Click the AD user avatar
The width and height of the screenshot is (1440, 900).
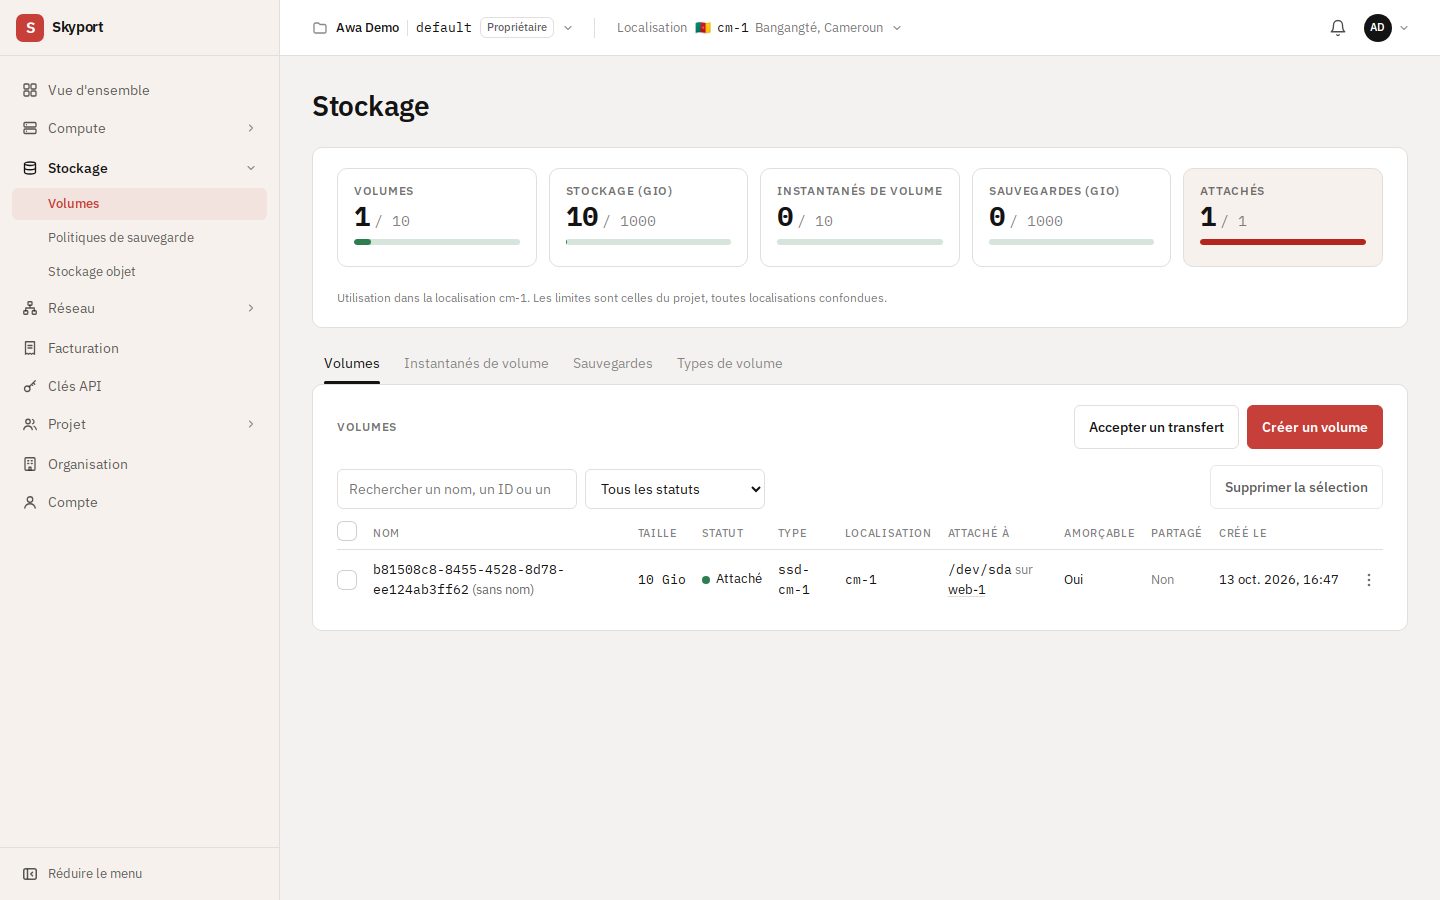1378,28
